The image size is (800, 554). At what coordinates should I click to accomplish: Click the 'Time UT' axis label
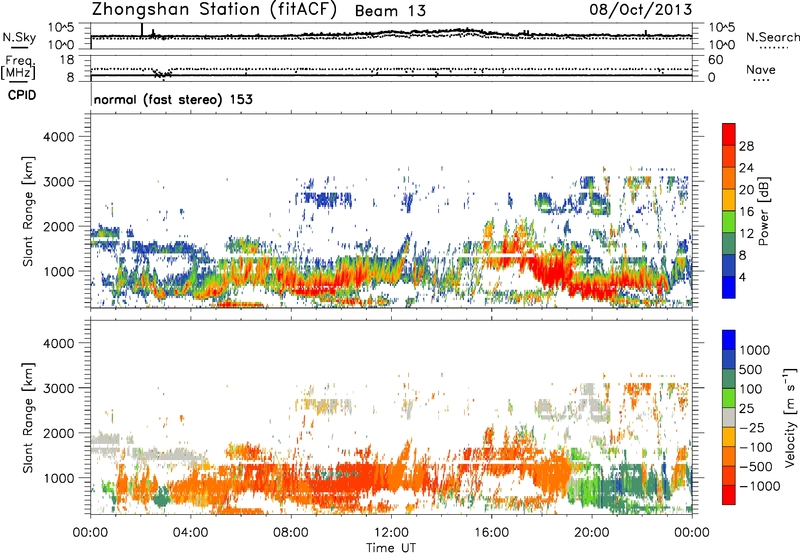(x=391, y=548)
